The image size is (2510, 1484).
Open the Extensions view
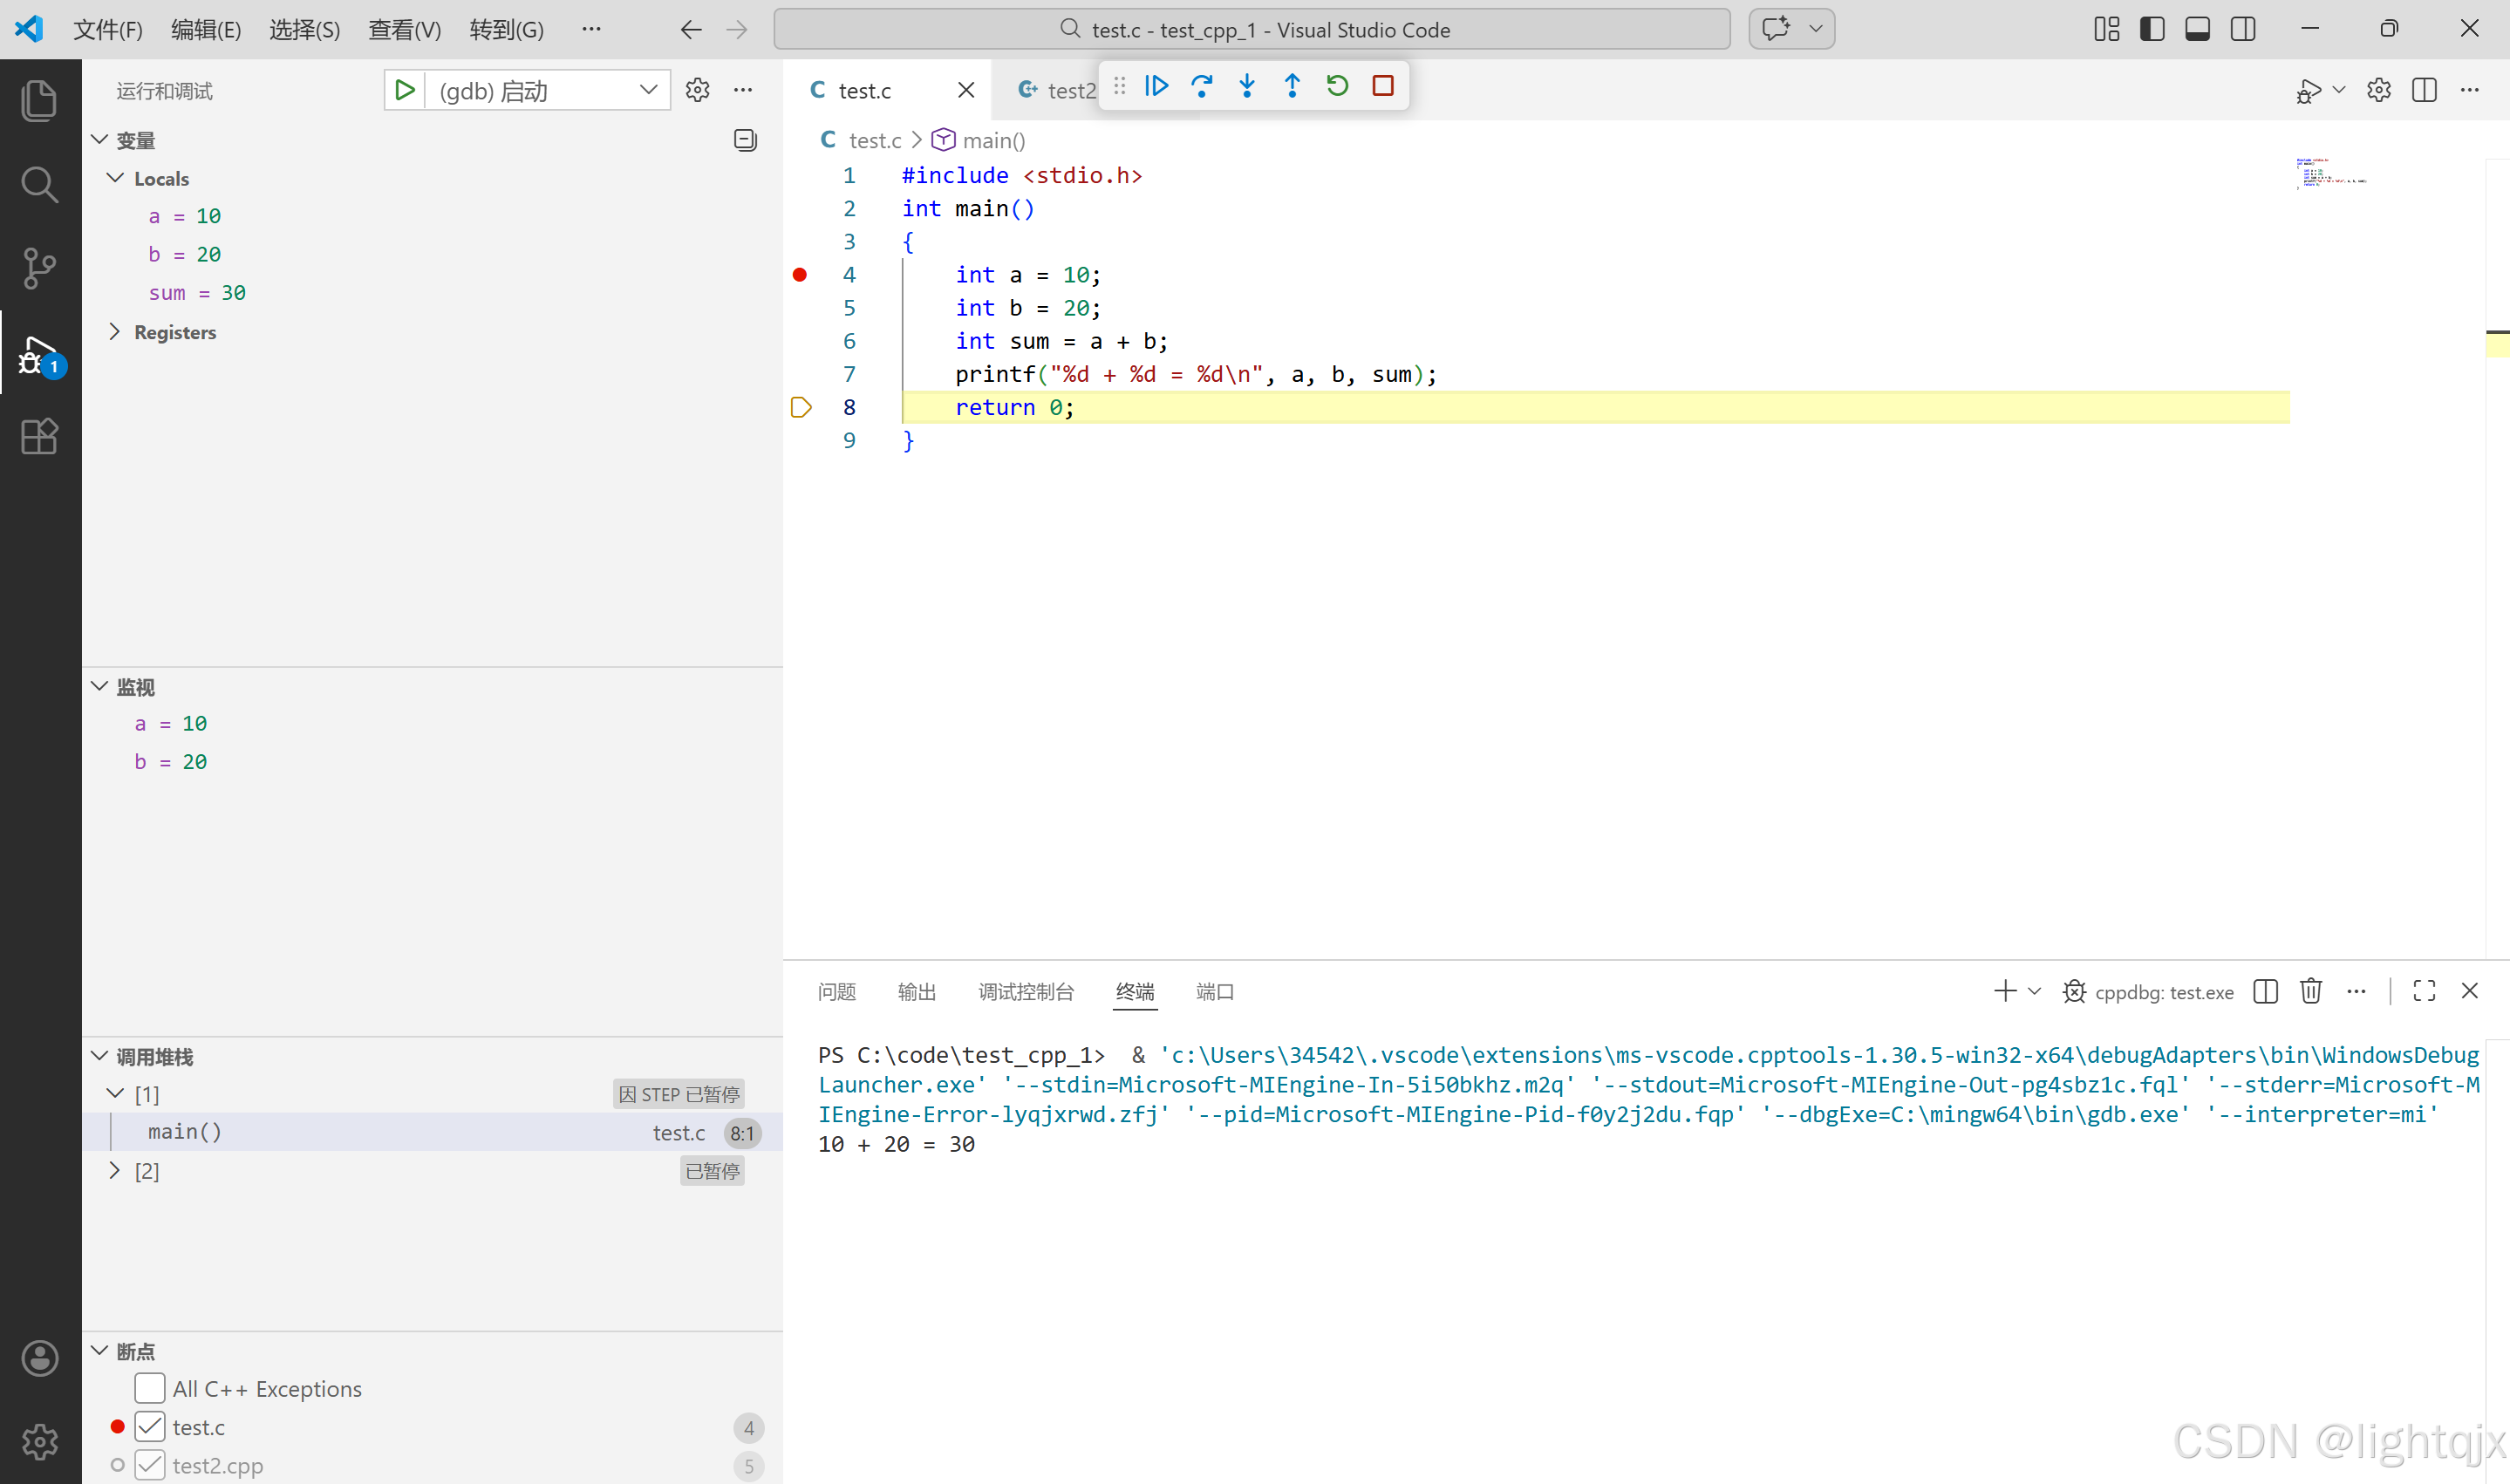coord(40,436)
